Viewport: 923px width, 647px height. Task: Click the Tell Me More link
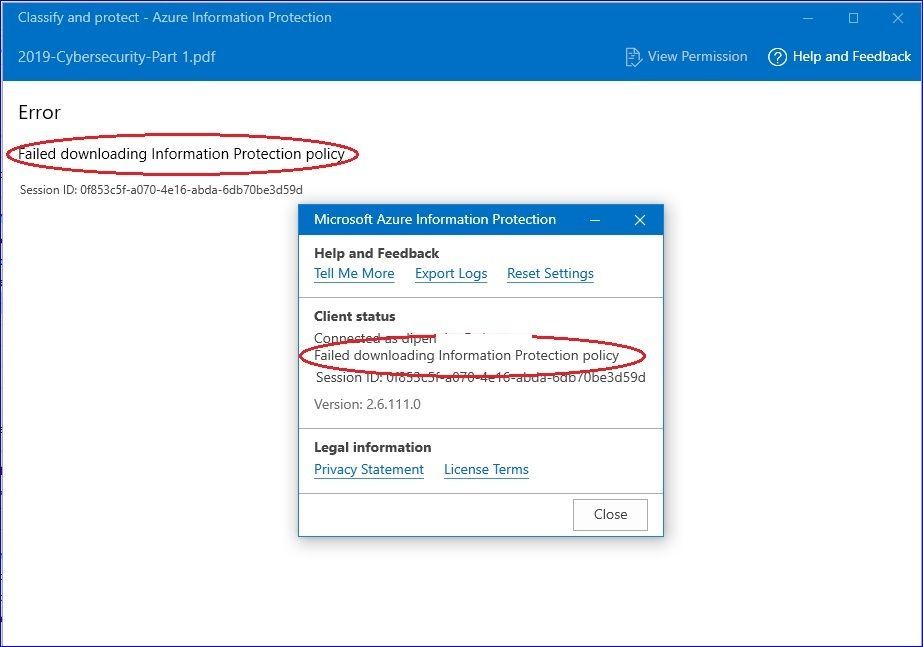click(354, 274)
